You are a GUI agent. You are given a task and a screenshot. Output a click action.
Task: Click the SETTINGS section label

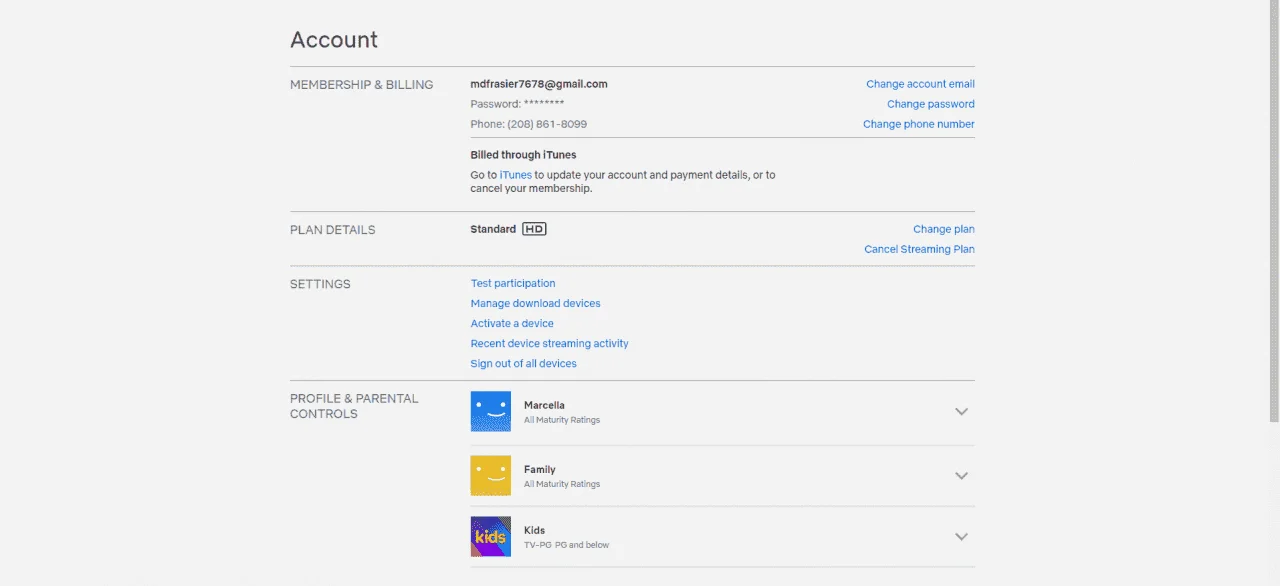[320, 284]
